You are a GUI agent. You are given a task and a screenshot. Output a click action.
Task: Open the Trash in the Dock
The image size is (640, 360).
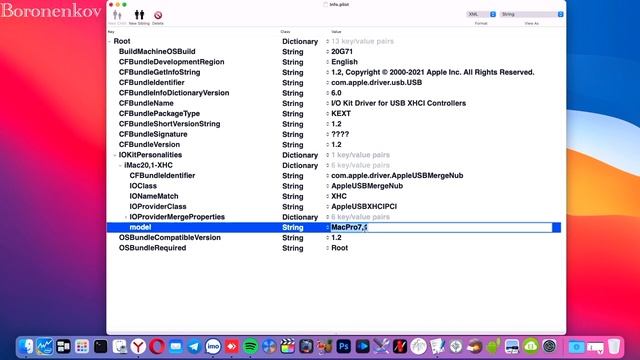[614, 347]
